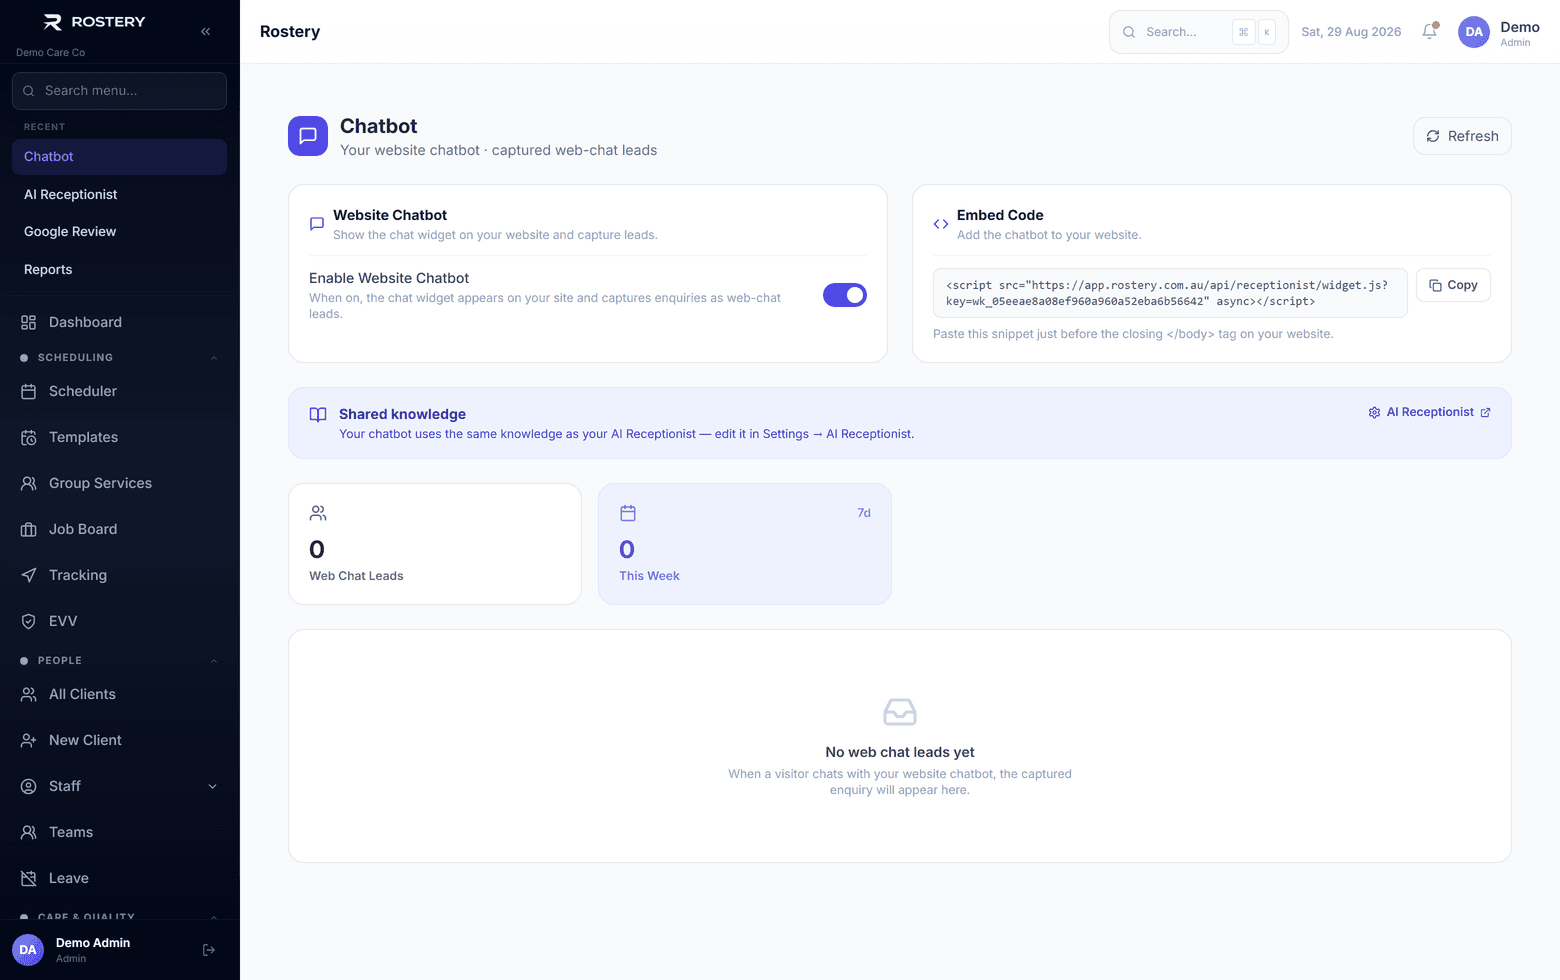Click the Teams icon in sidebar
Viewport: 1560px width, 980px height.
29,832
